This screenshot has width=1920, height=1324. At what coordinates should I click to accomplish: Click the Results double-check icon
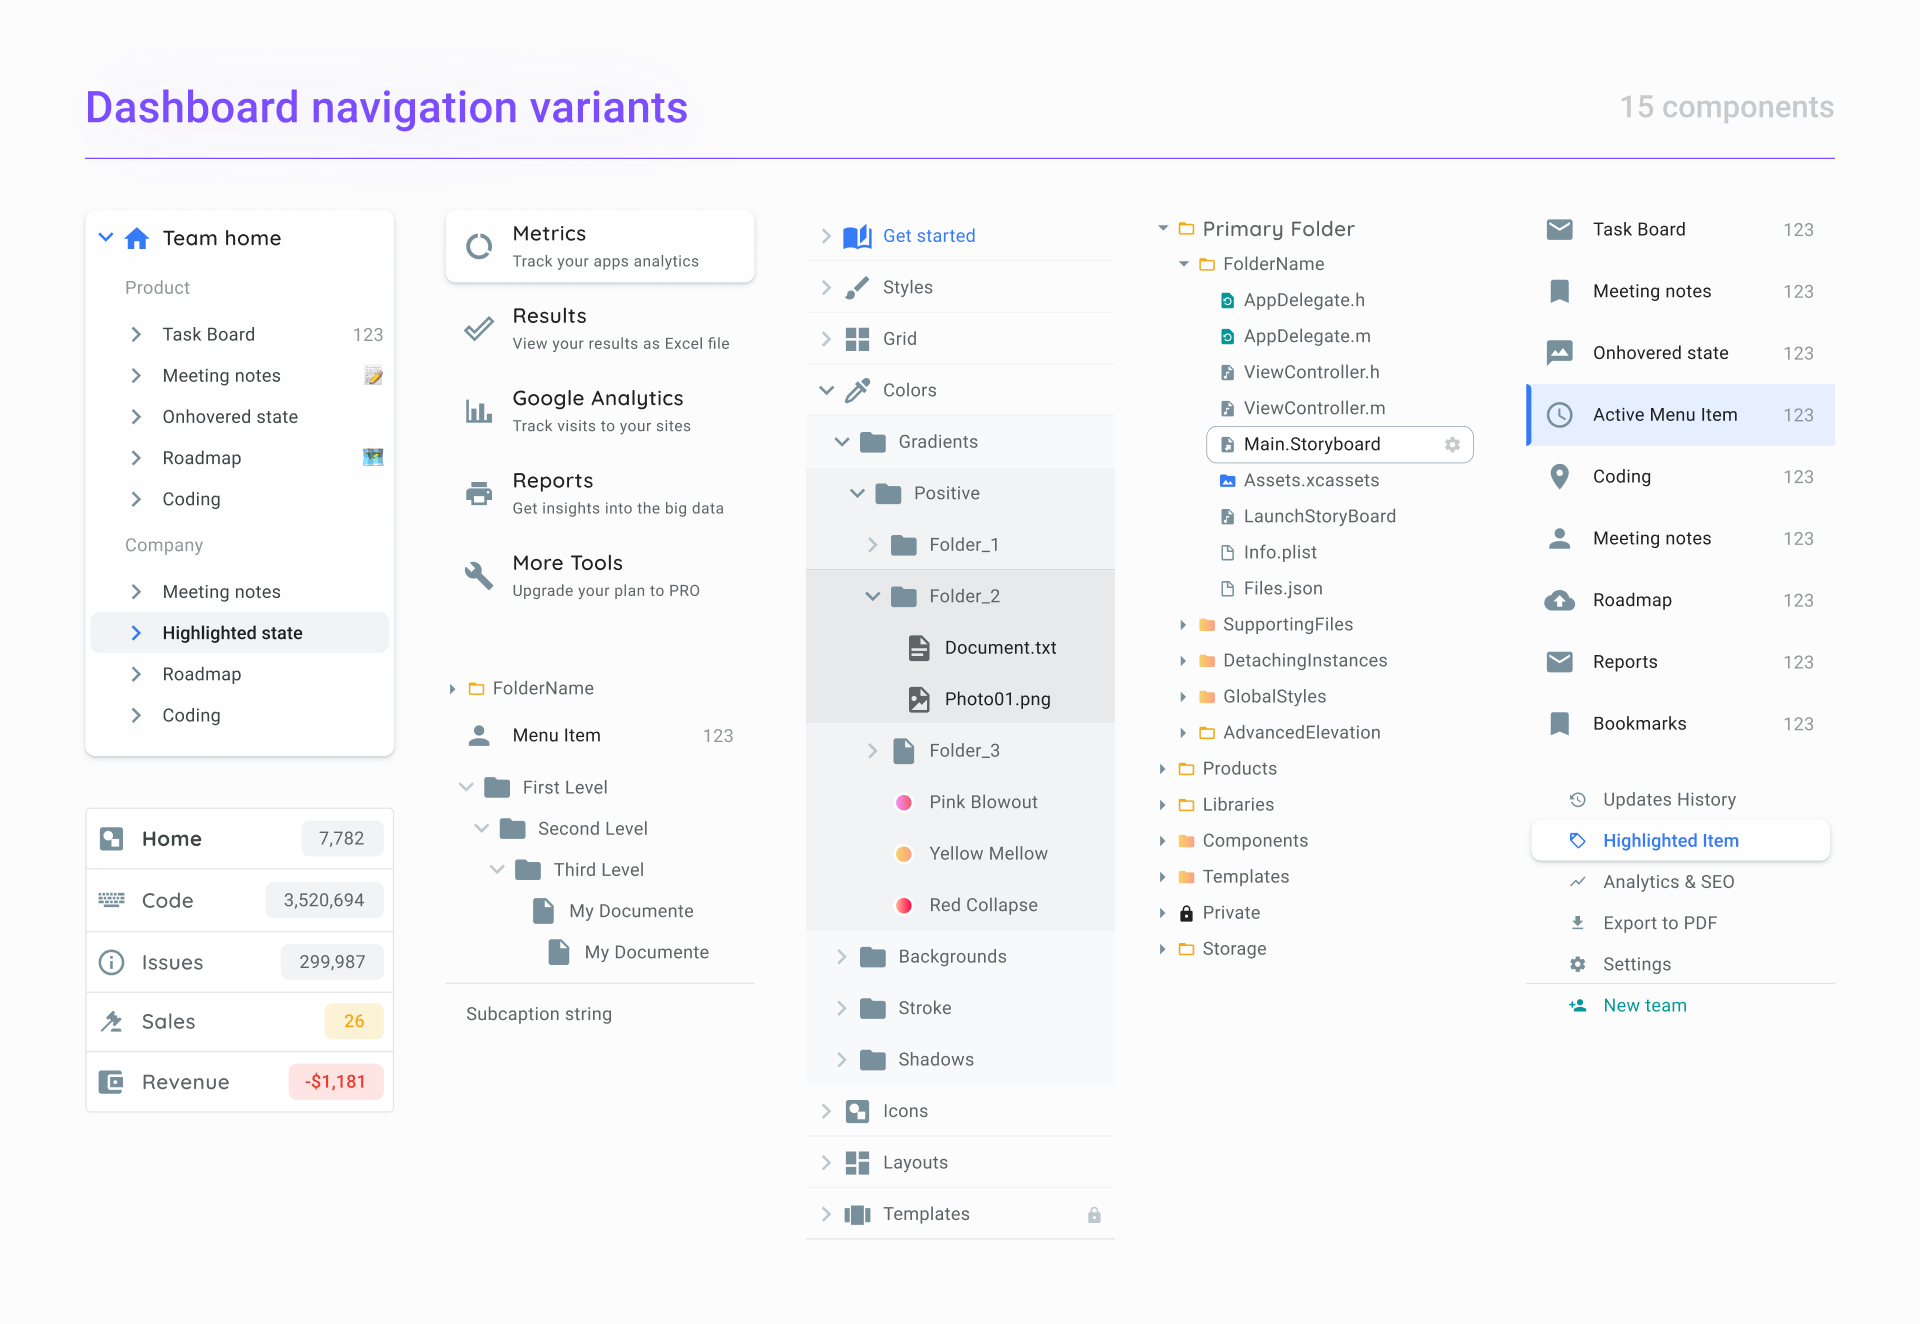tap(479, 328)
